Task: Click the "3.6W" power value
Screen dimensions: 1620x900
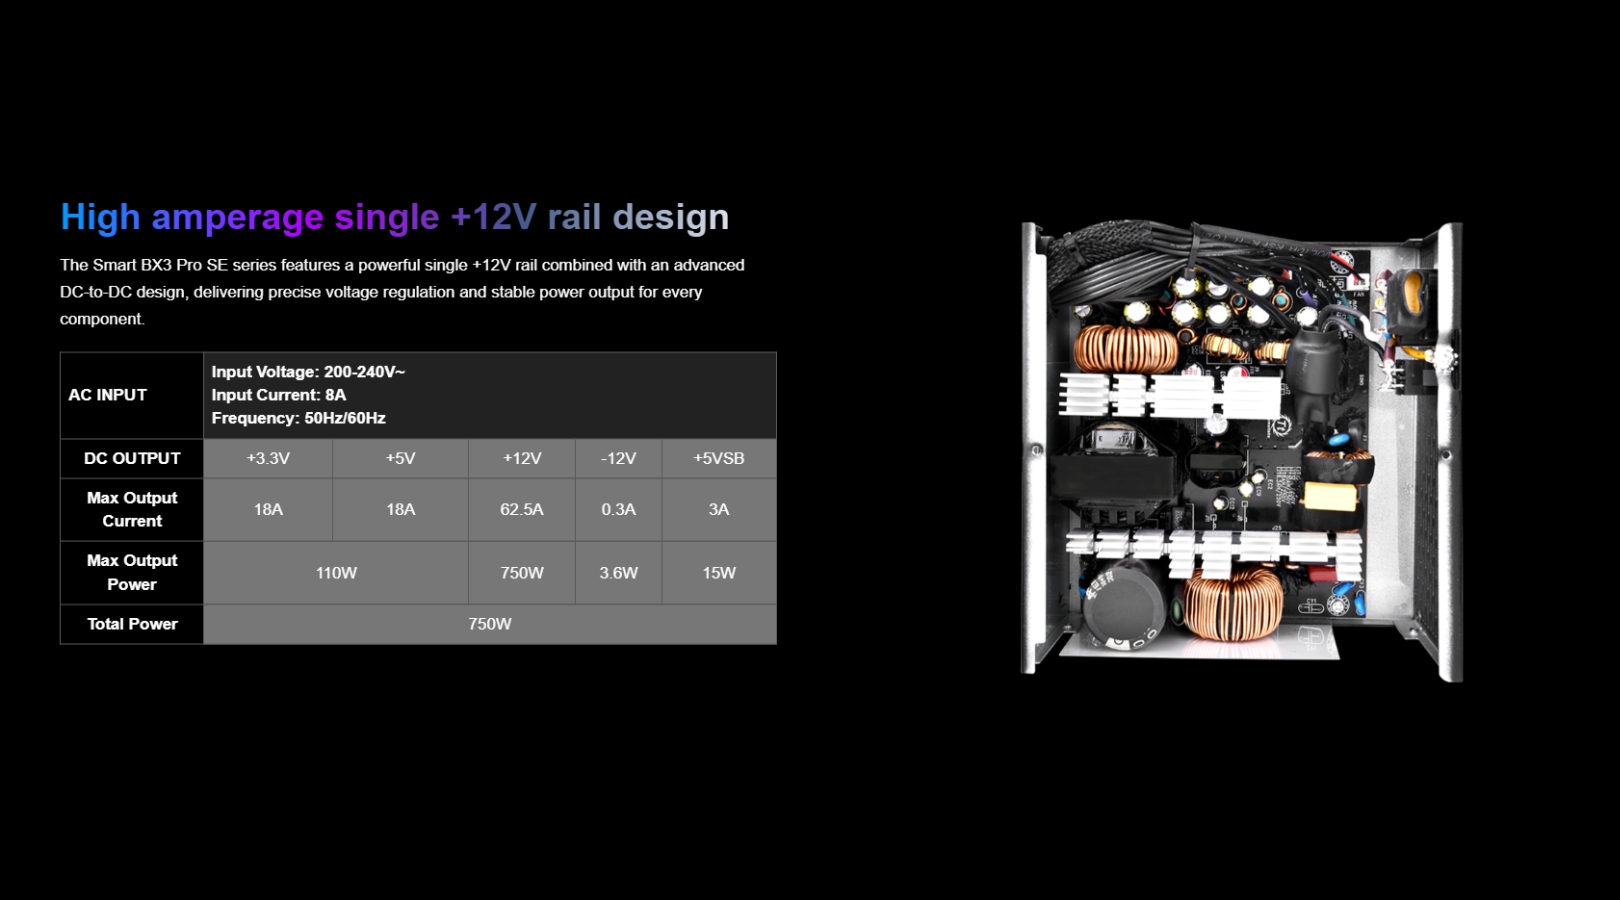Action: (618, 573)
